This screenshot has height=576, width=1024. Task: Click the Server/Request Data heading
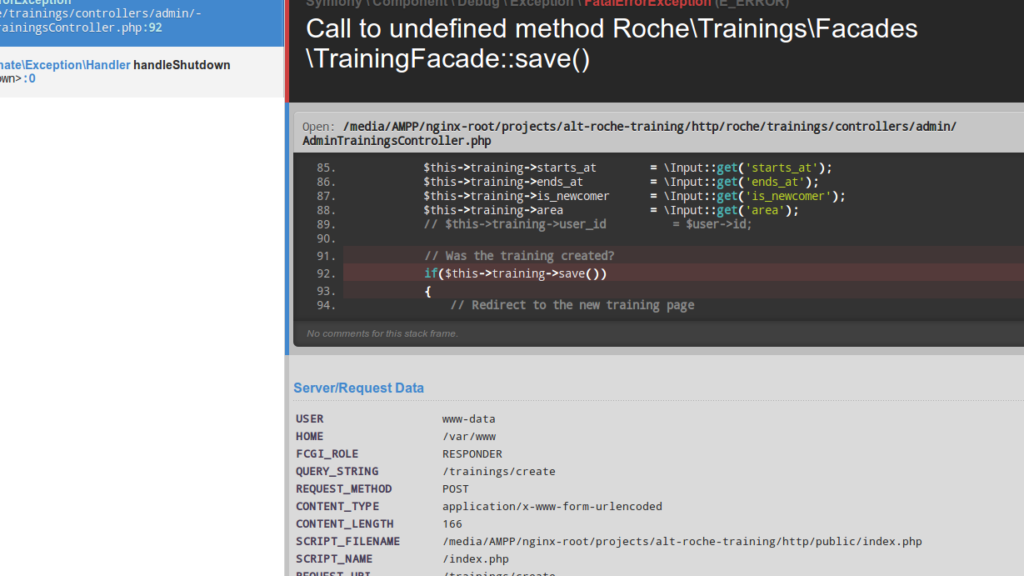(359, 388)
